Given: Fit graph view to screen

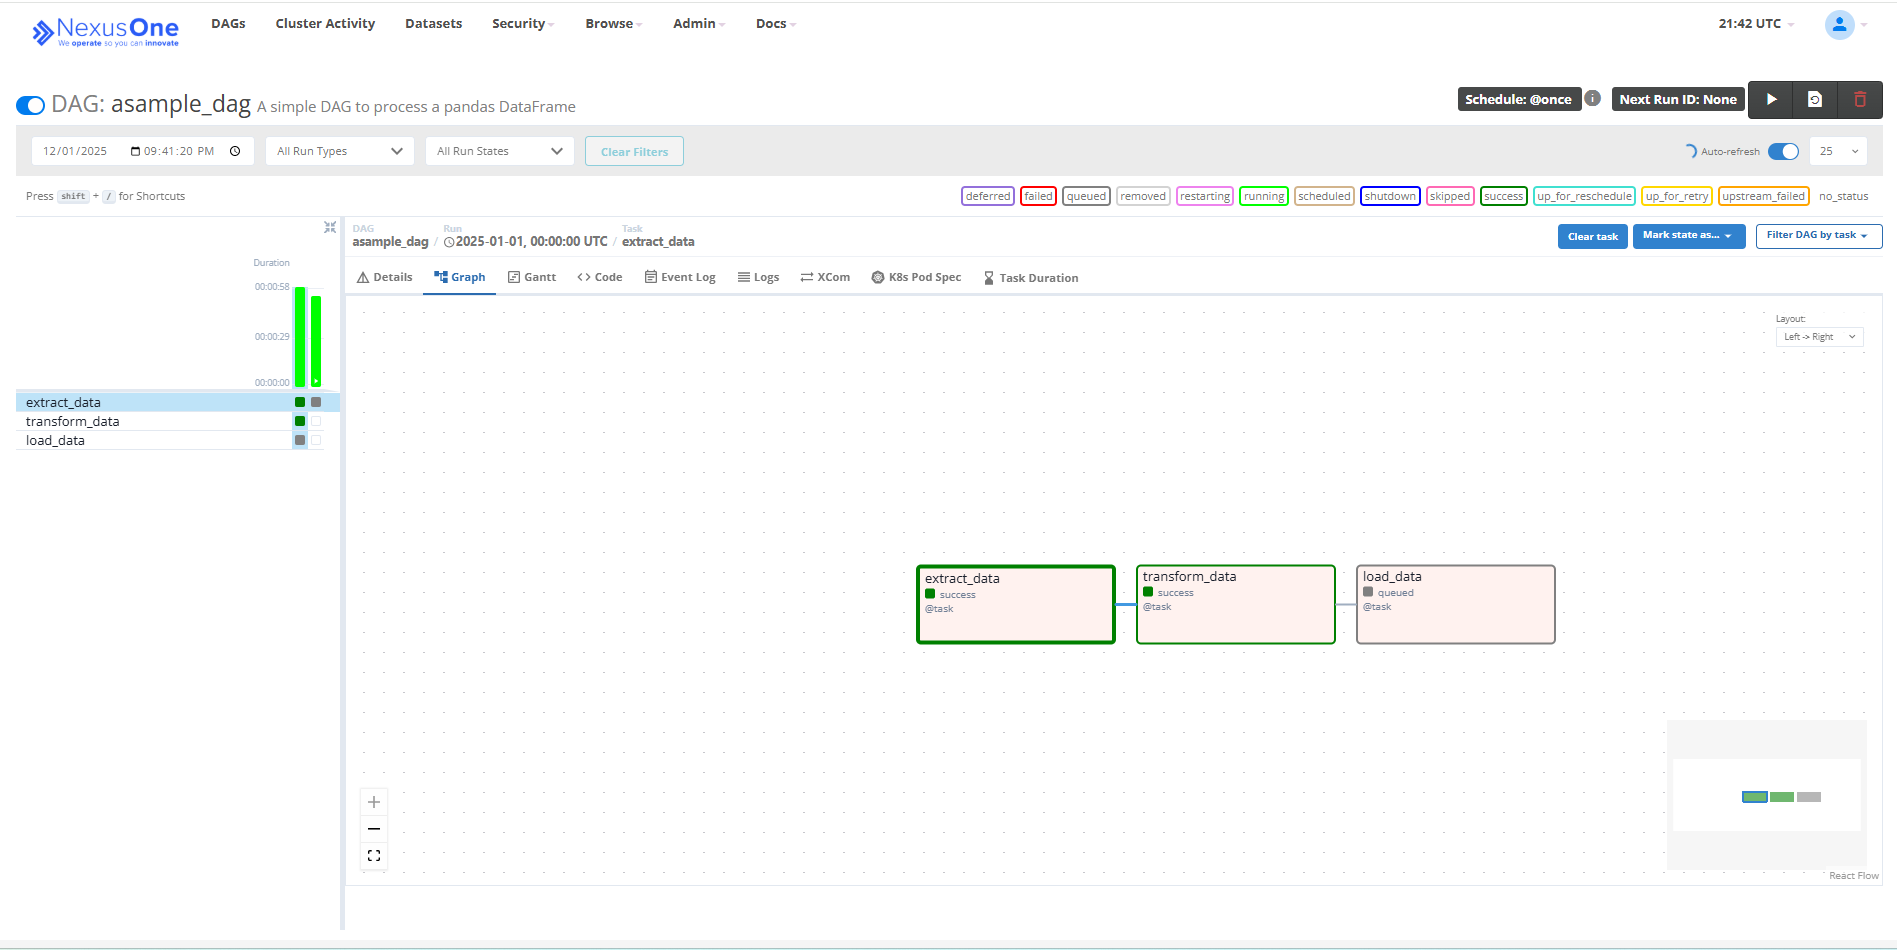Looking at the screenshot, I should click(374, 856).
